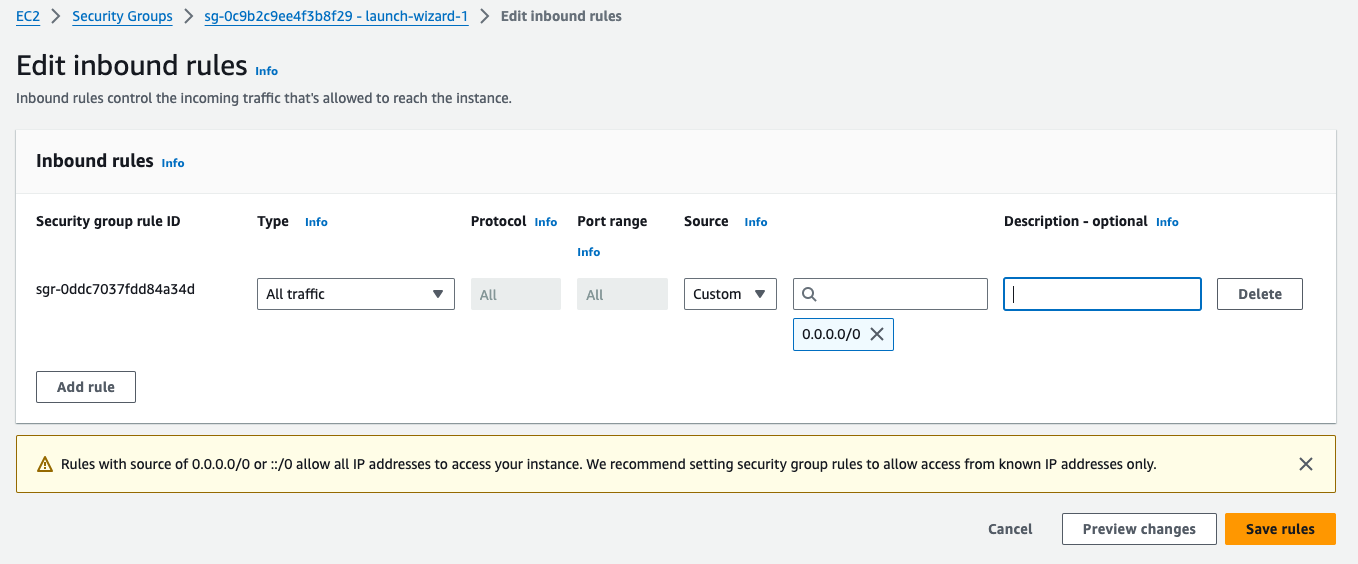Navigate to Security Groups breadcrumb
Screen dimensions: 1358x564
122,16
